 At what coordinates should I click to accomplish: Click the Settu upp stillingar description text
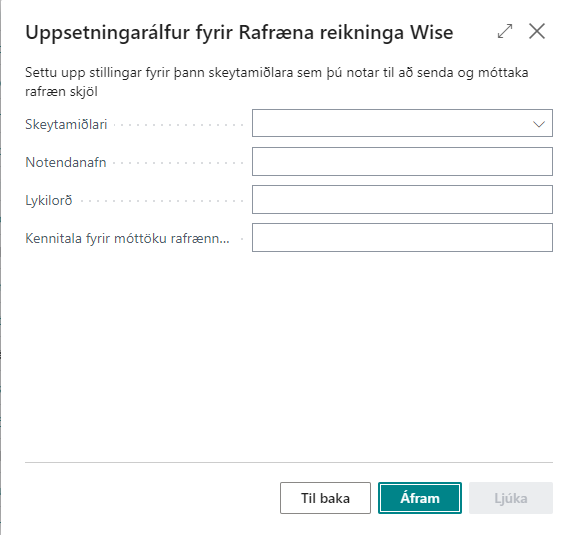tap(277, 82)
